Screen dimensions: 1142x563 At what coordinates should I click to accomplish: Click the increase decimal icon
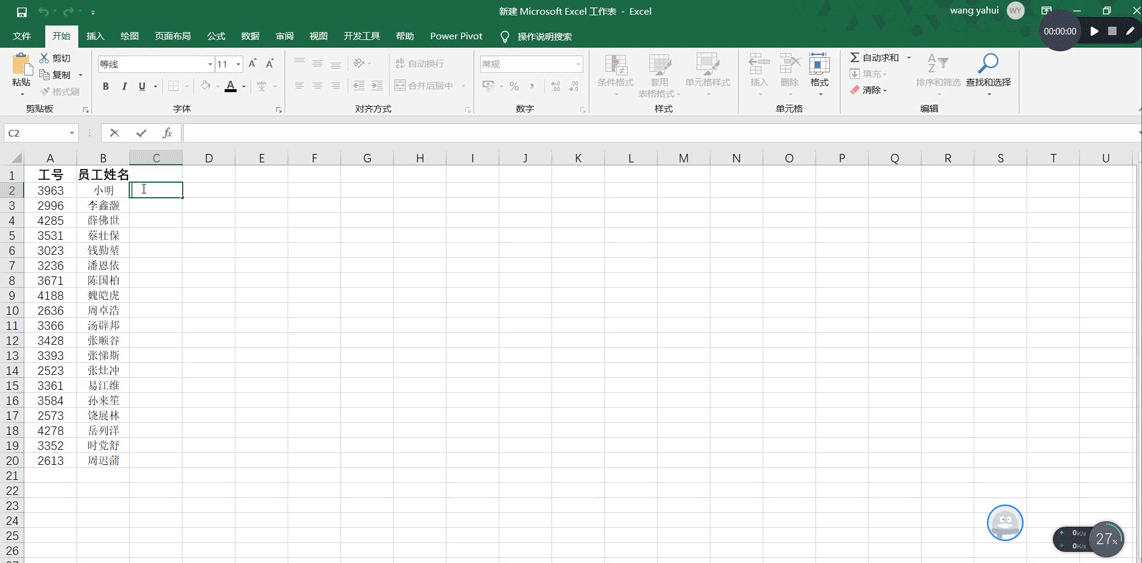(x=556, y=86)
